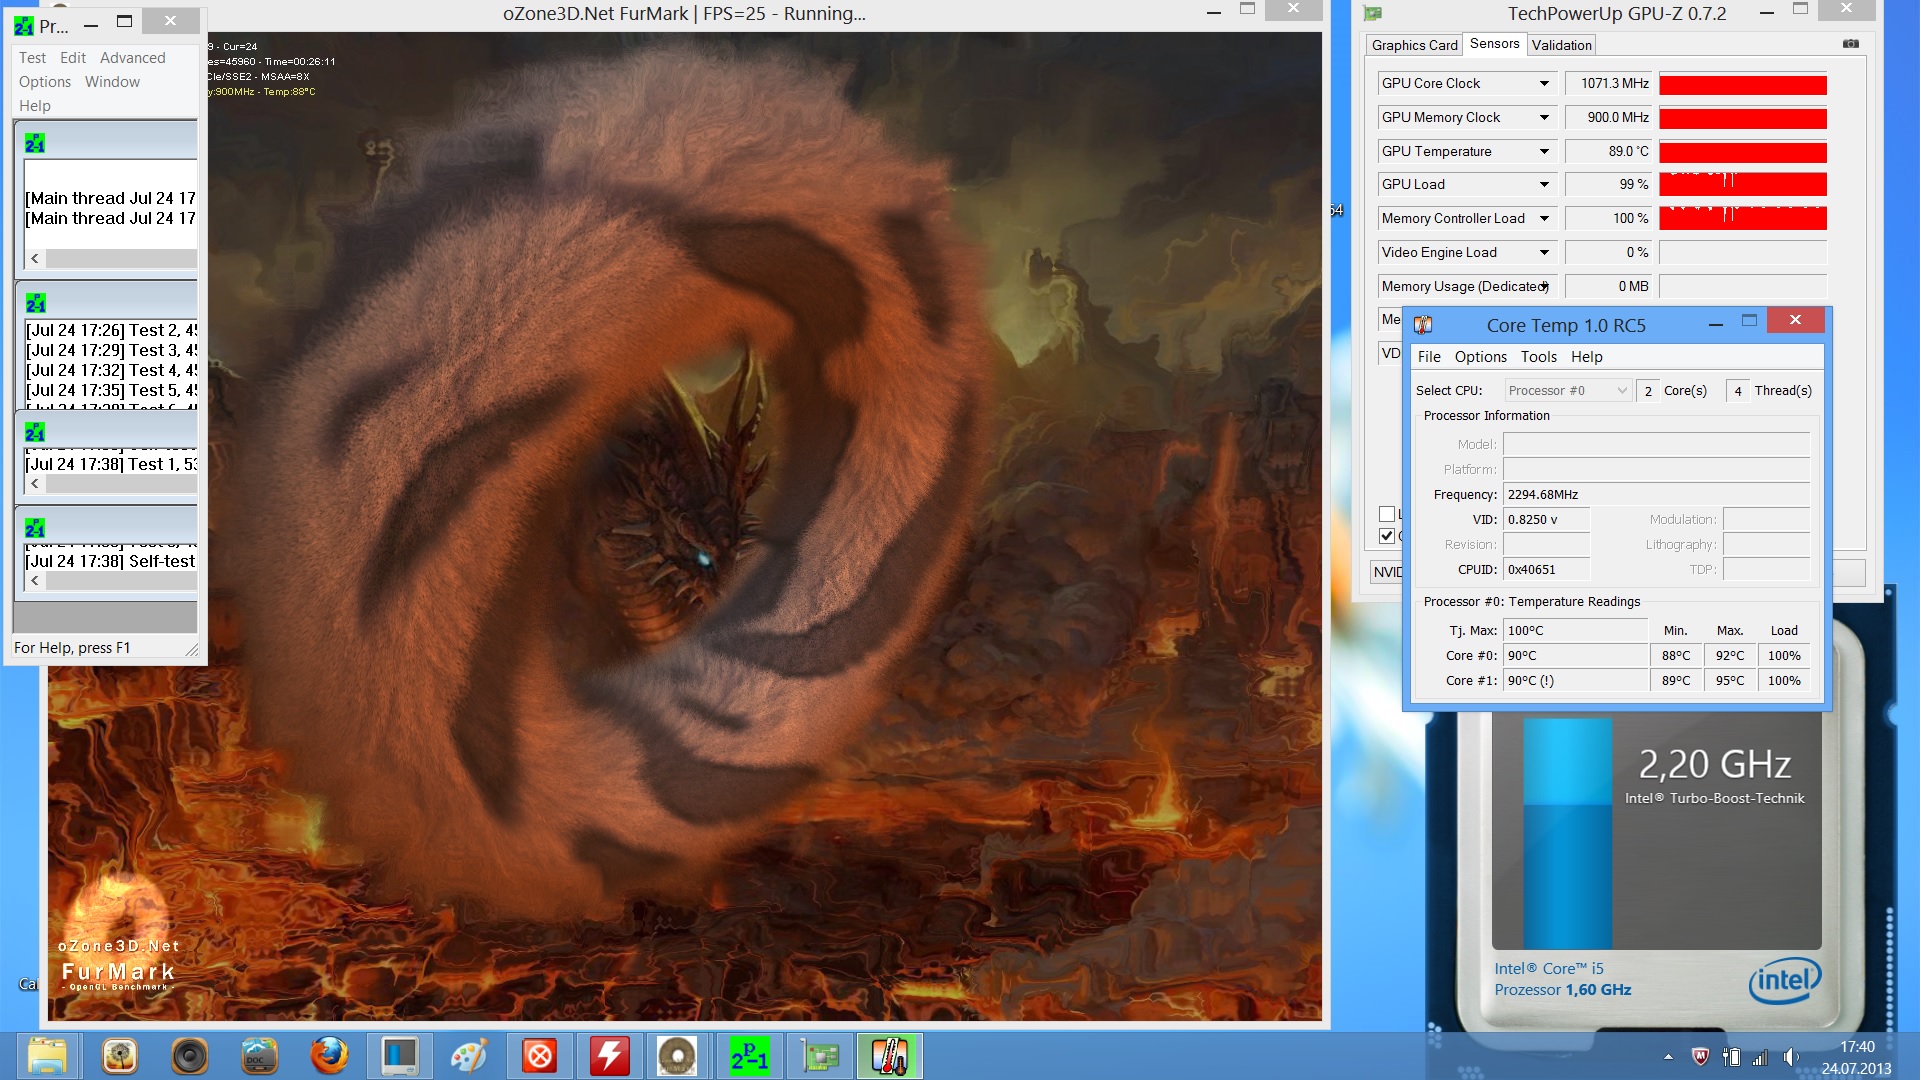Open network signal tray icon
1920x1080 pixels.
coord(1760,1057)
